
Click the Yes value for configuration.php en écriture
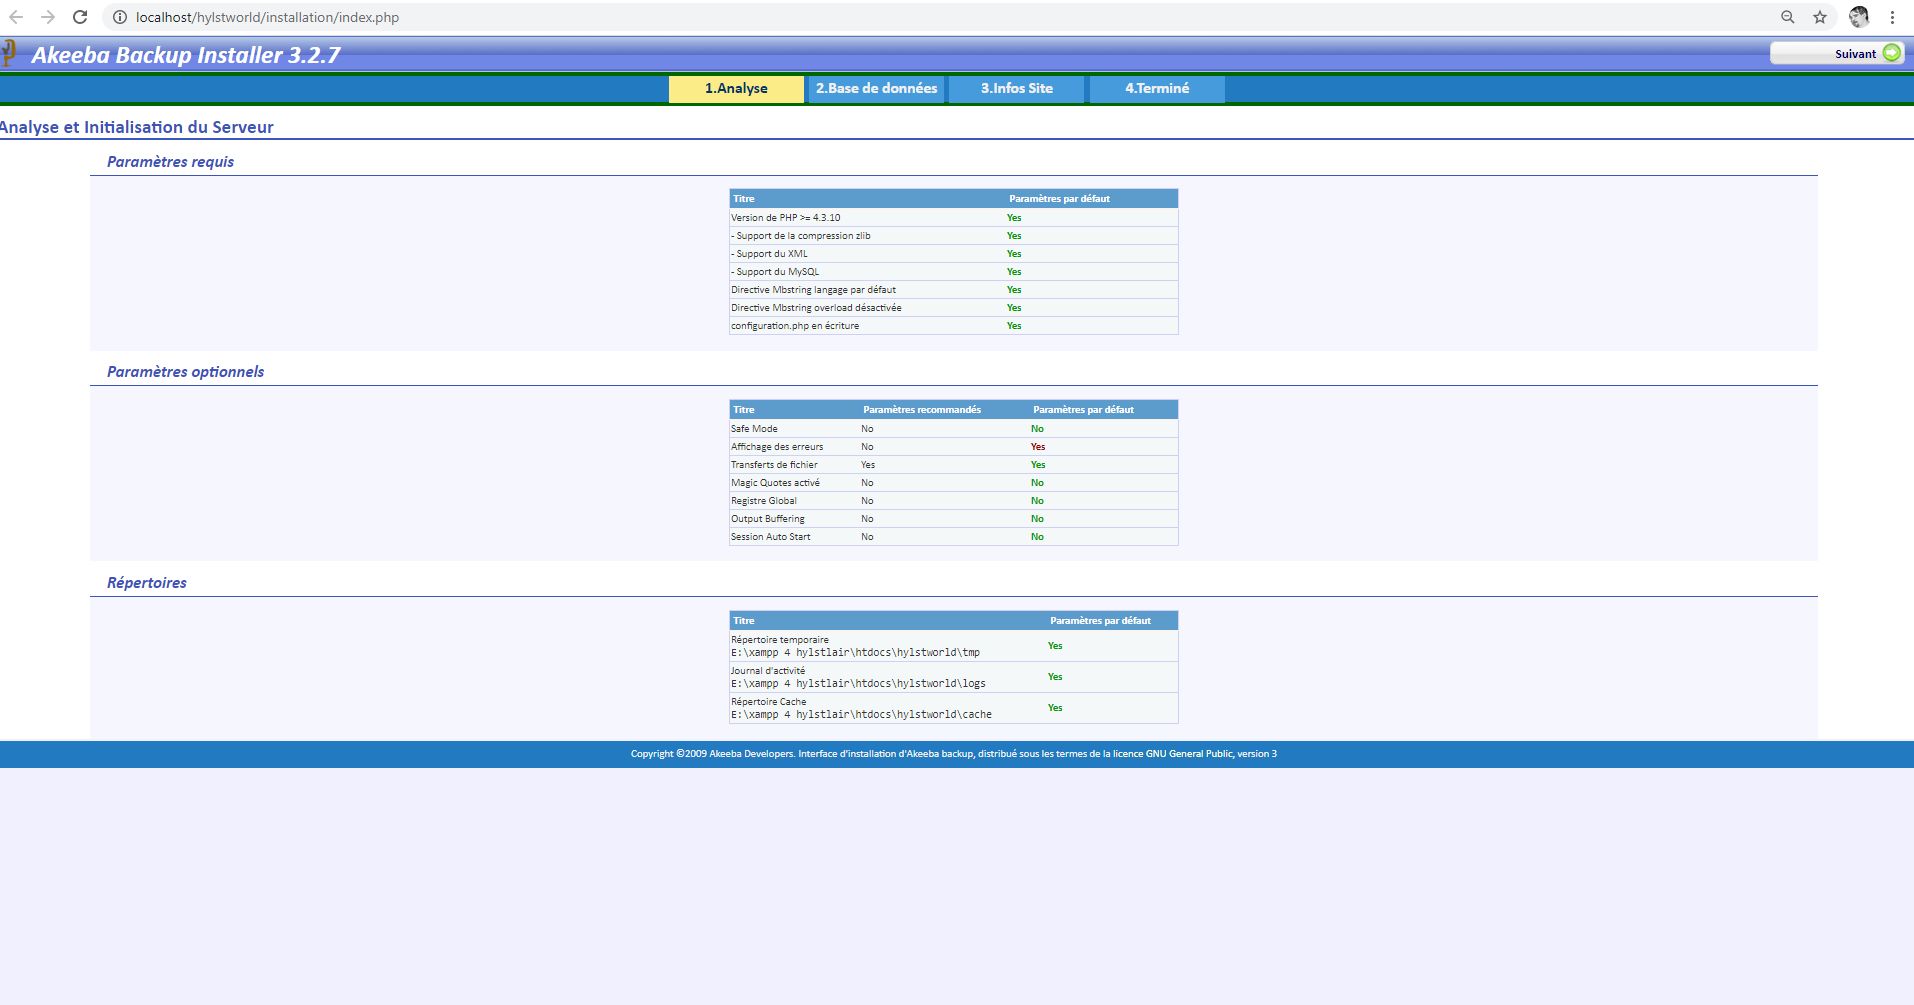coord(1014,326)
